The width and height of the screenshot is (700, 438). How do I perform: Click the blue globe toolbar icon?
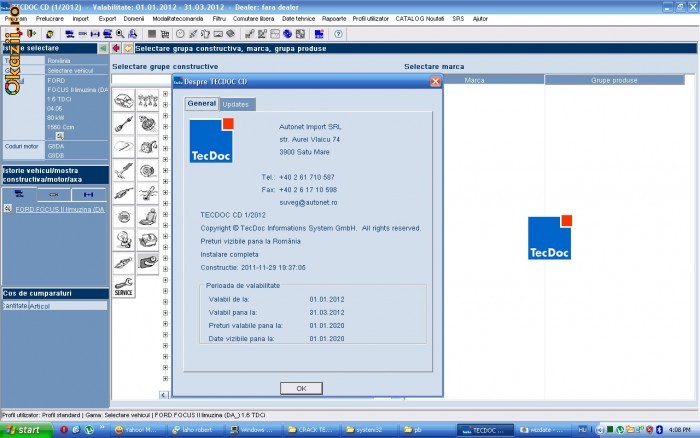(x=288, y=34)
